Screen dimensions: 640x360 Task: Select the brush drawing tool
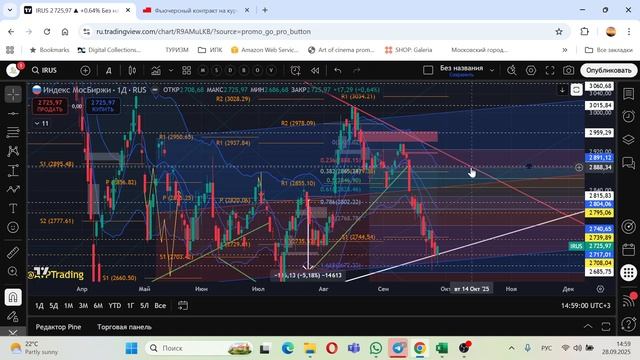(13, 189)
